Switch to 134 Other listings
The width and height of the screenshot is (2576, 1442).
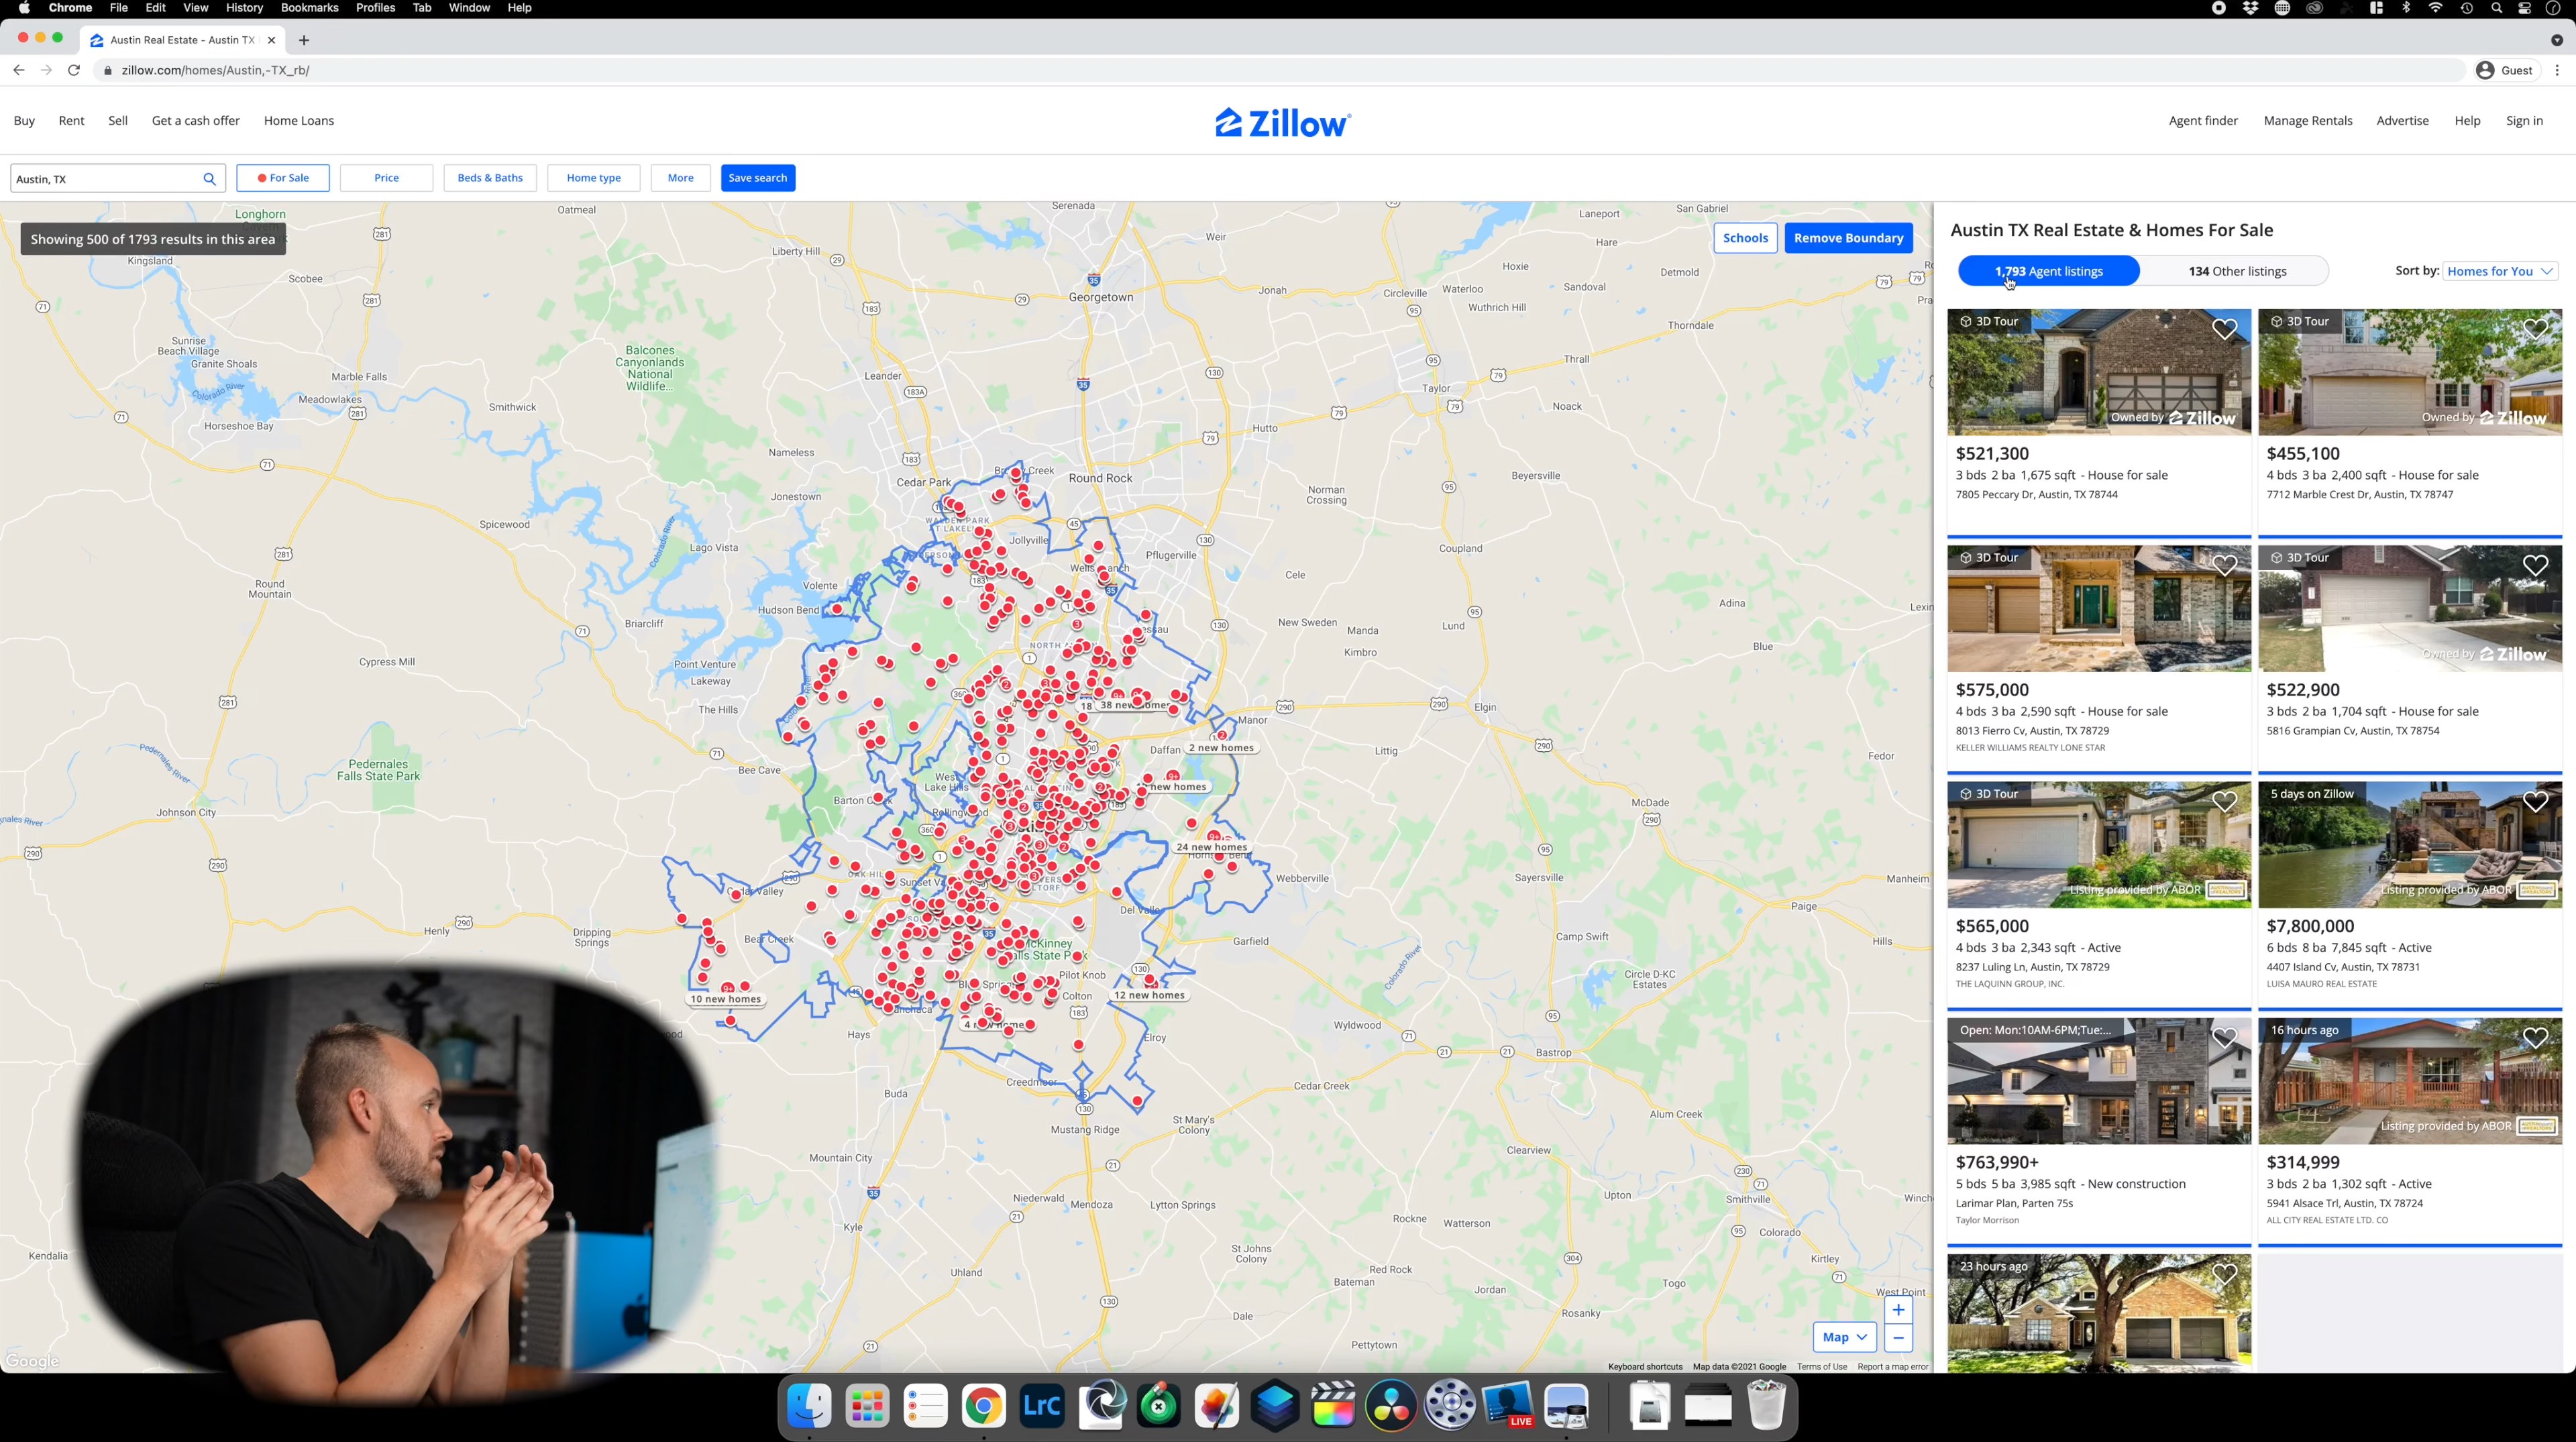pyautogui.click(x=2237, y=271)
